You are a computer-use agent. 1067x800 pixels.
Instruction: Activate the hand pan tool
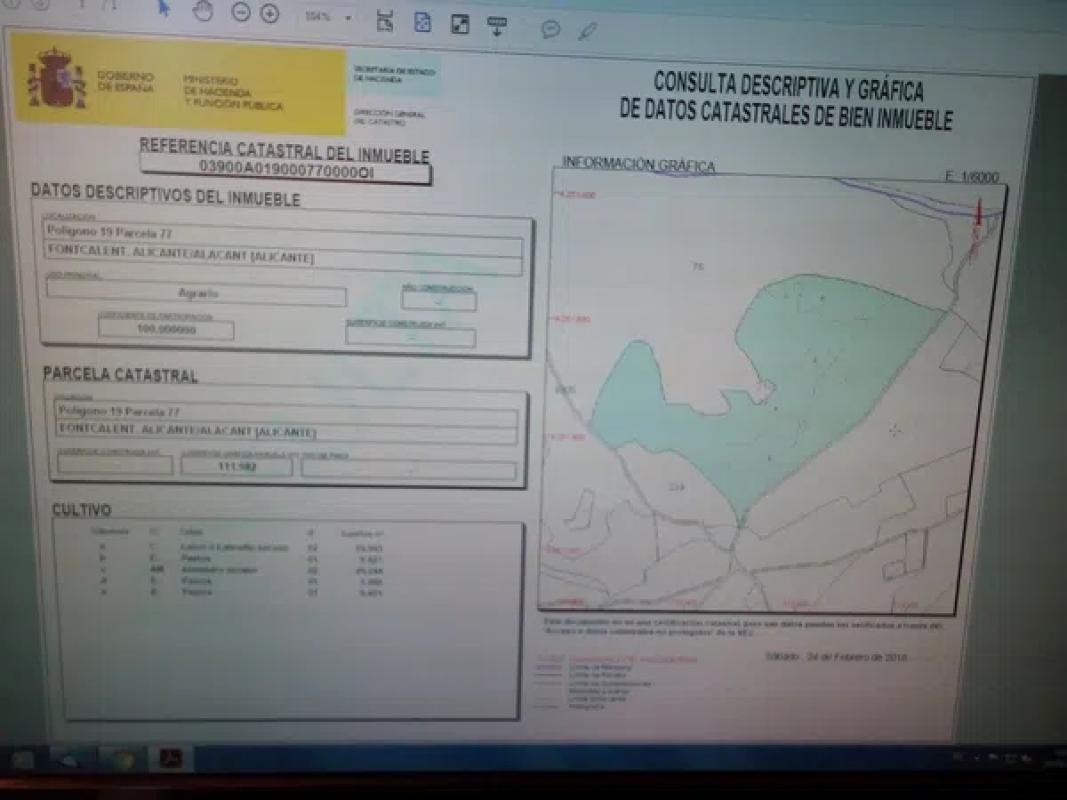point(203,12)
